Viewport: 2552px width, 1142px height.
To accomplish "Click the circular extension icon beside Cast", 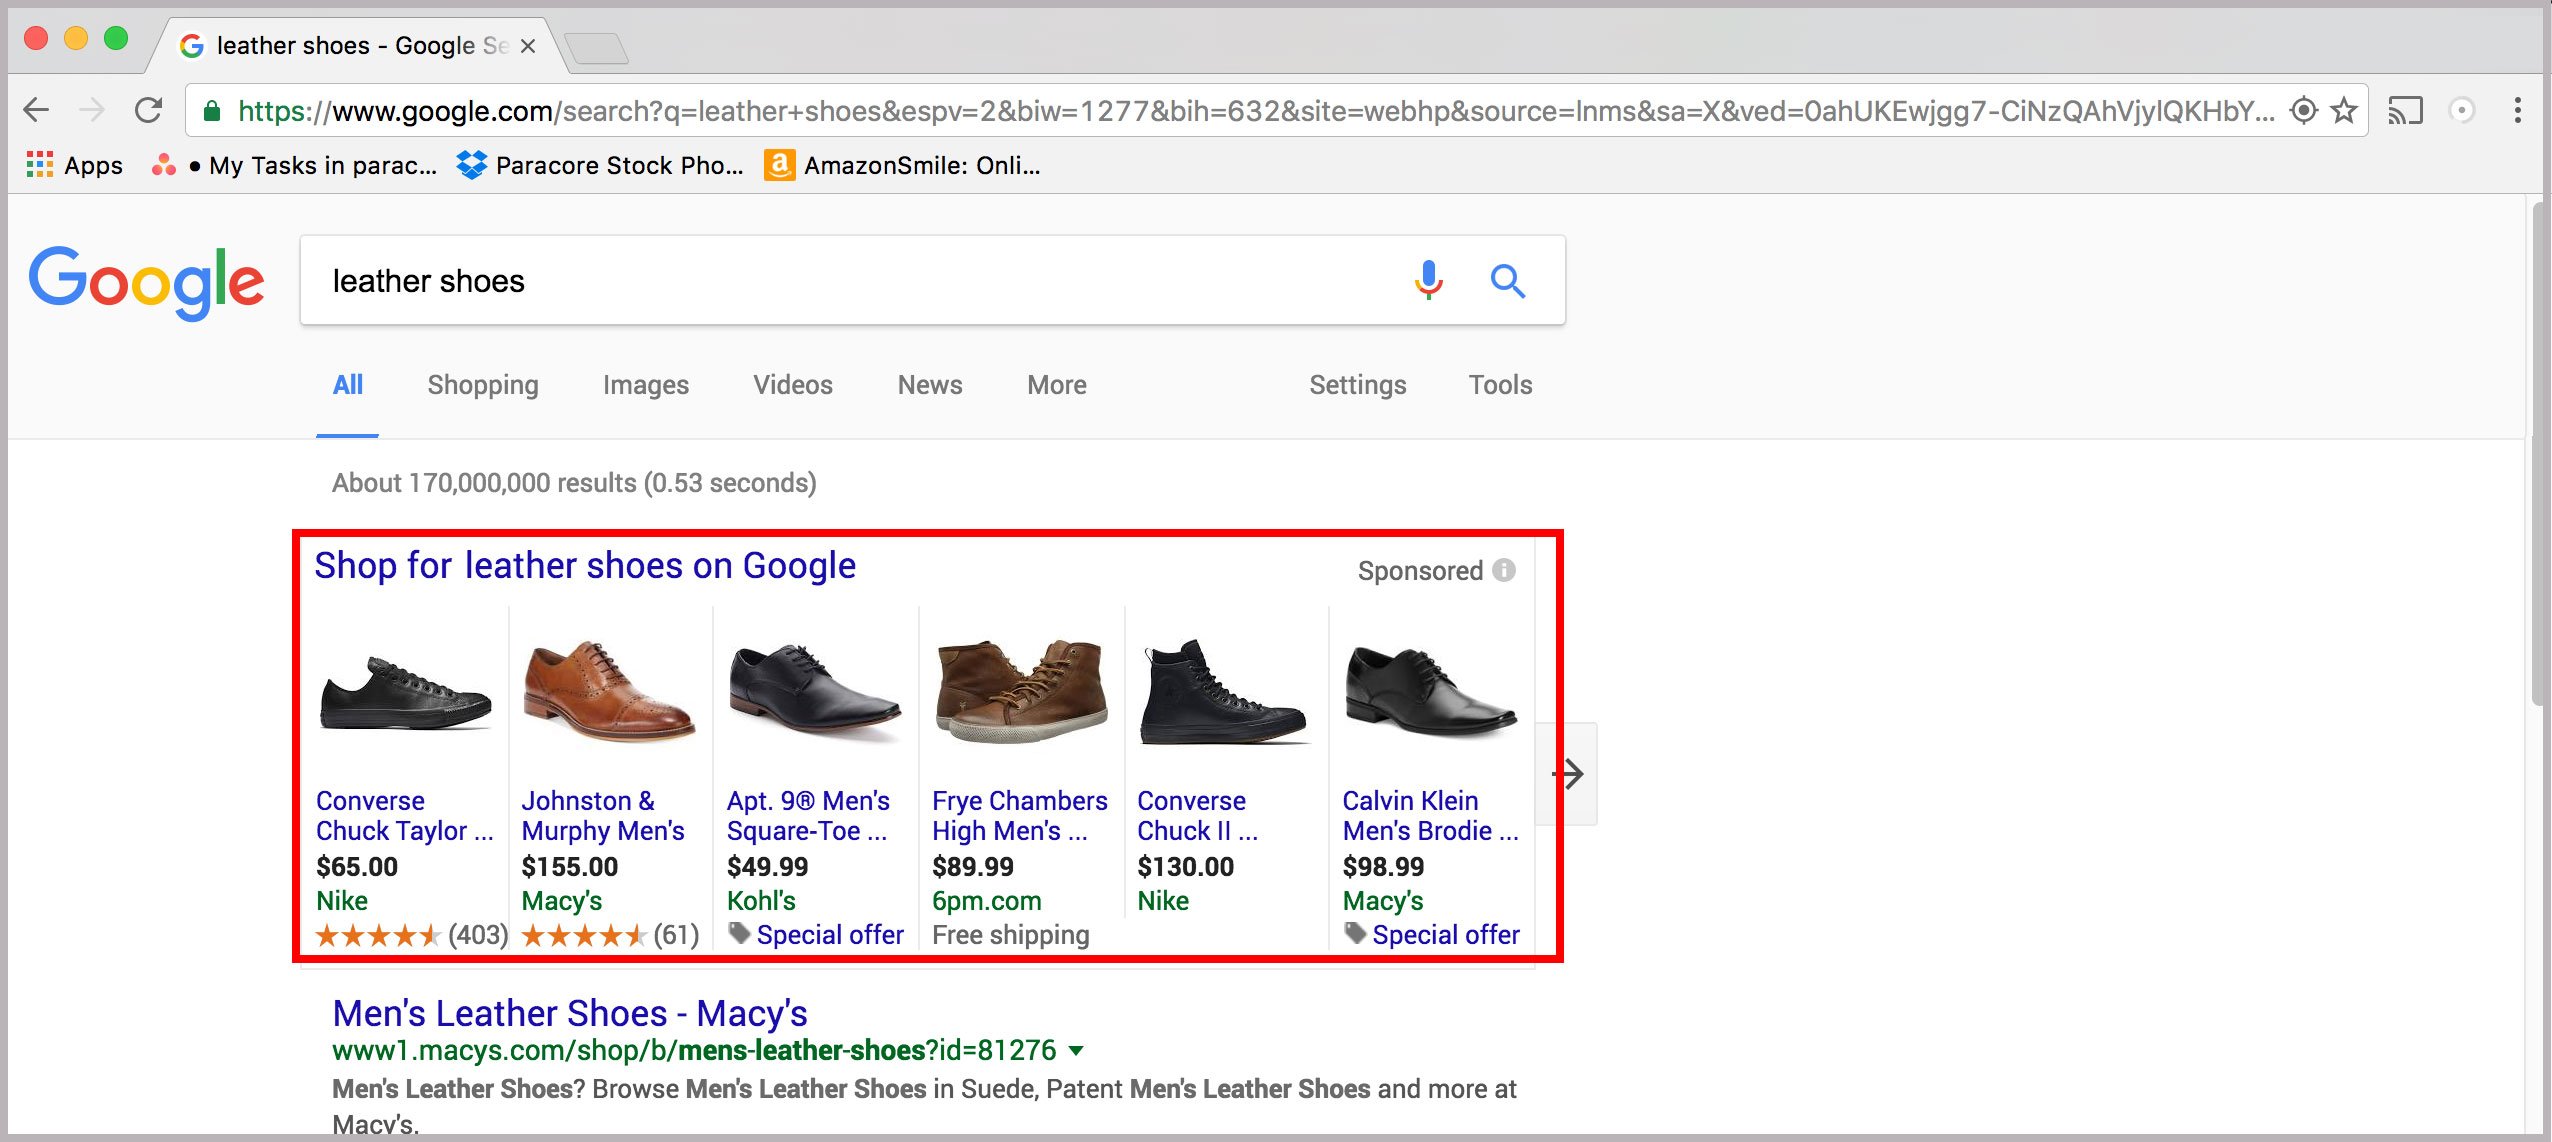I will click(x=2462, y=110).
